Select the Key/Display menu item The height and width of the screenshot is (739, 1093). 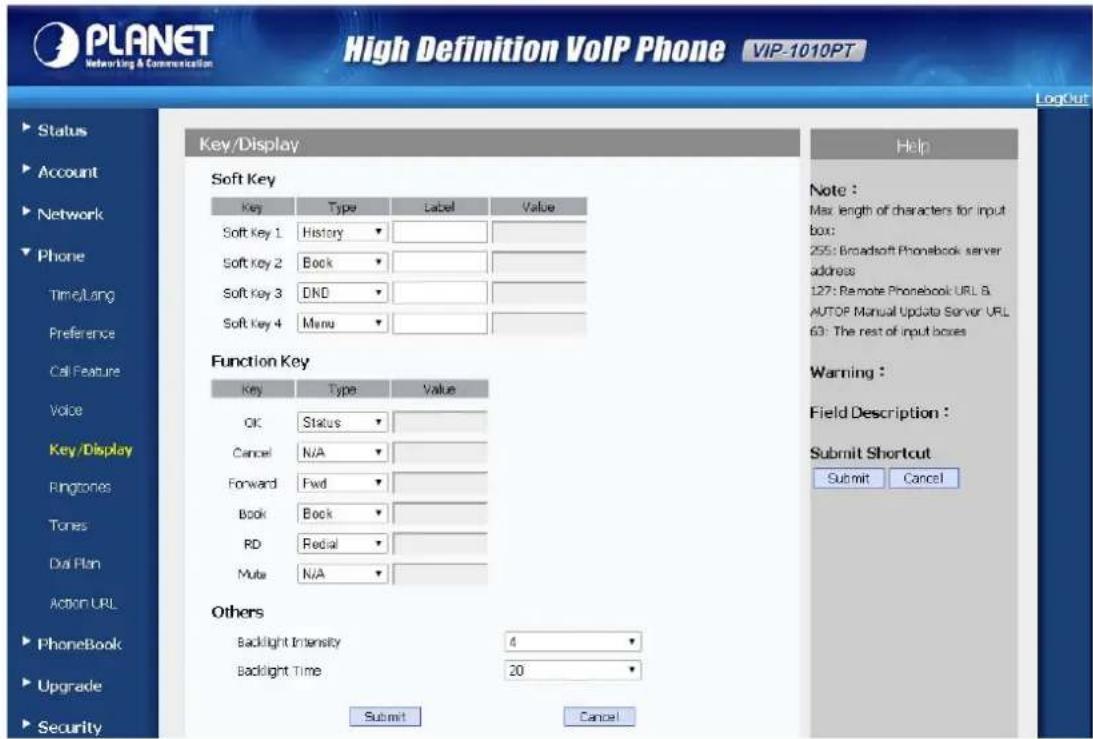tap(91, 450)
